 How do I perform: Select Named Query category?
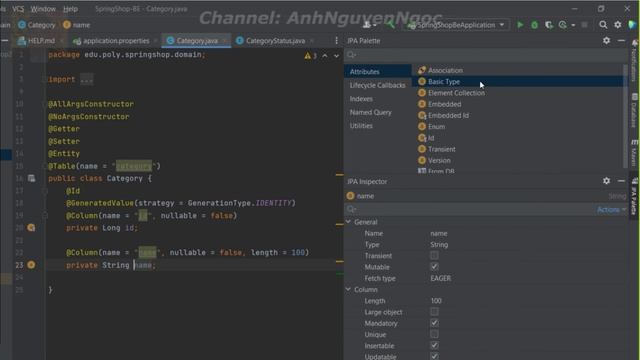371,112
